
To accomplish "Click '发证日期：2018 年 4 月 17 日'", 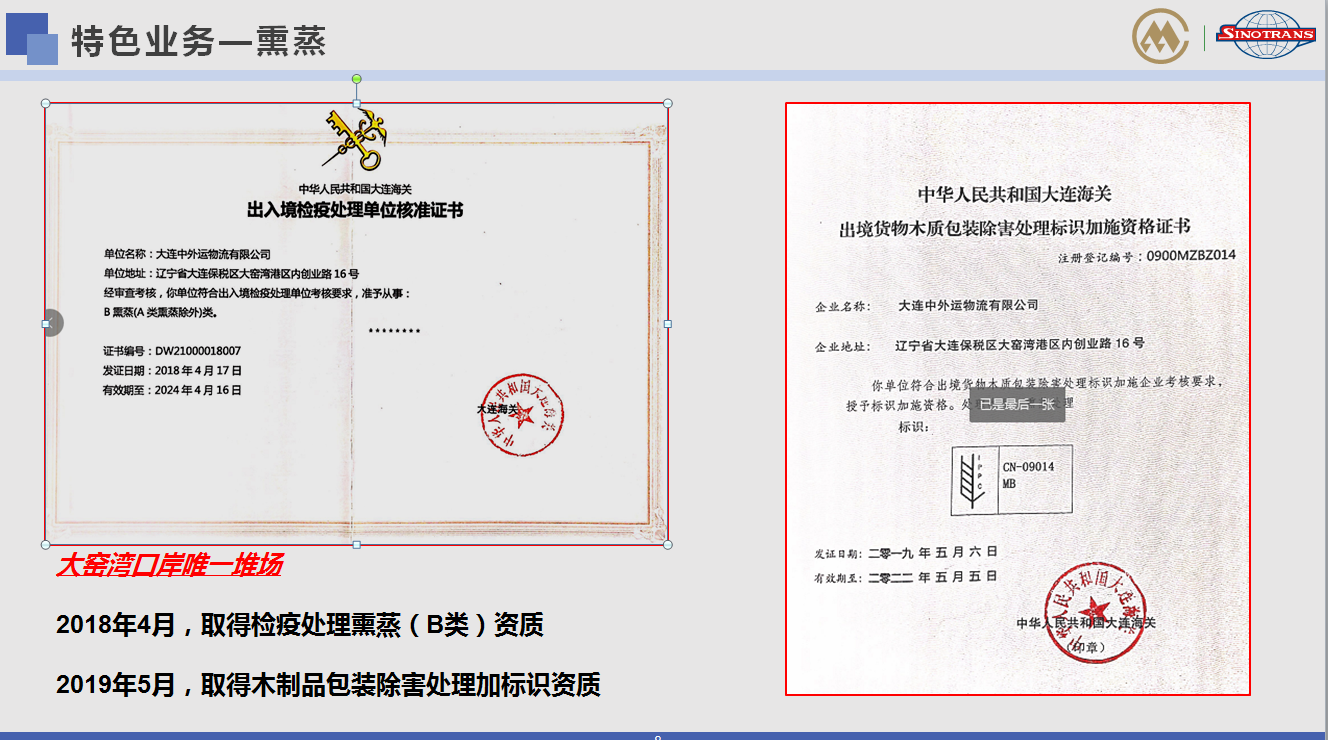I will pos(172,370).
